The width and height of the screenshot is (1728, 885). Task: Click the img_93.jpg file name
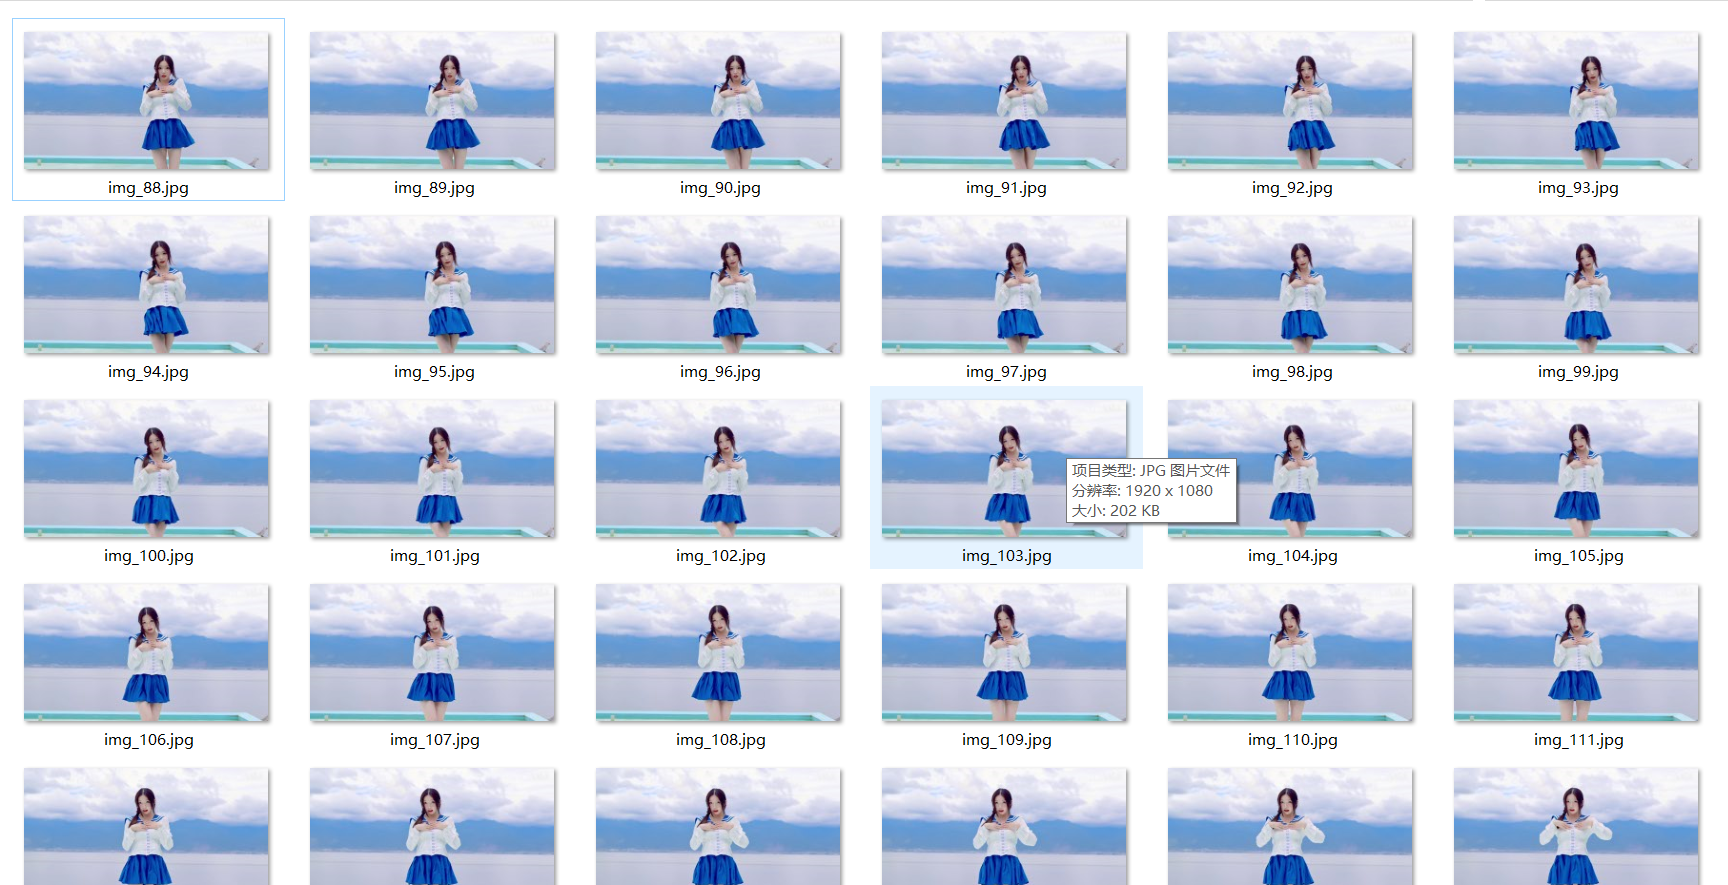(1578, 188)
